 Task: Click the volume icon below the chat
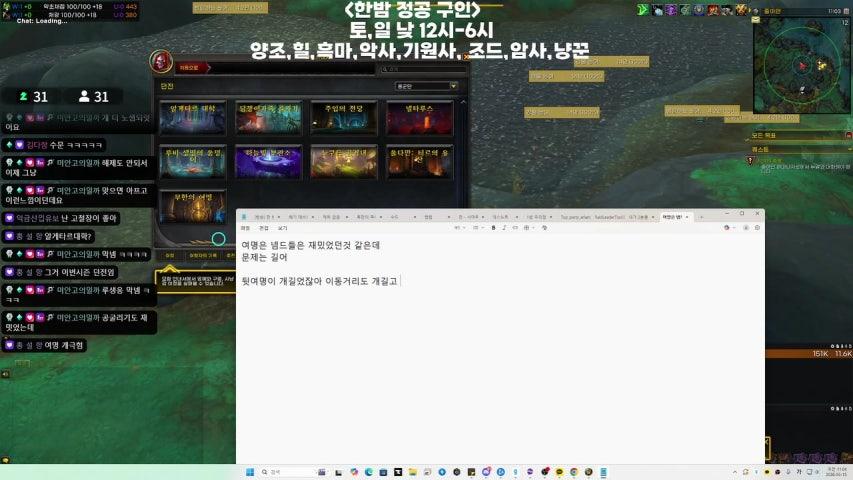click(5, 374)
